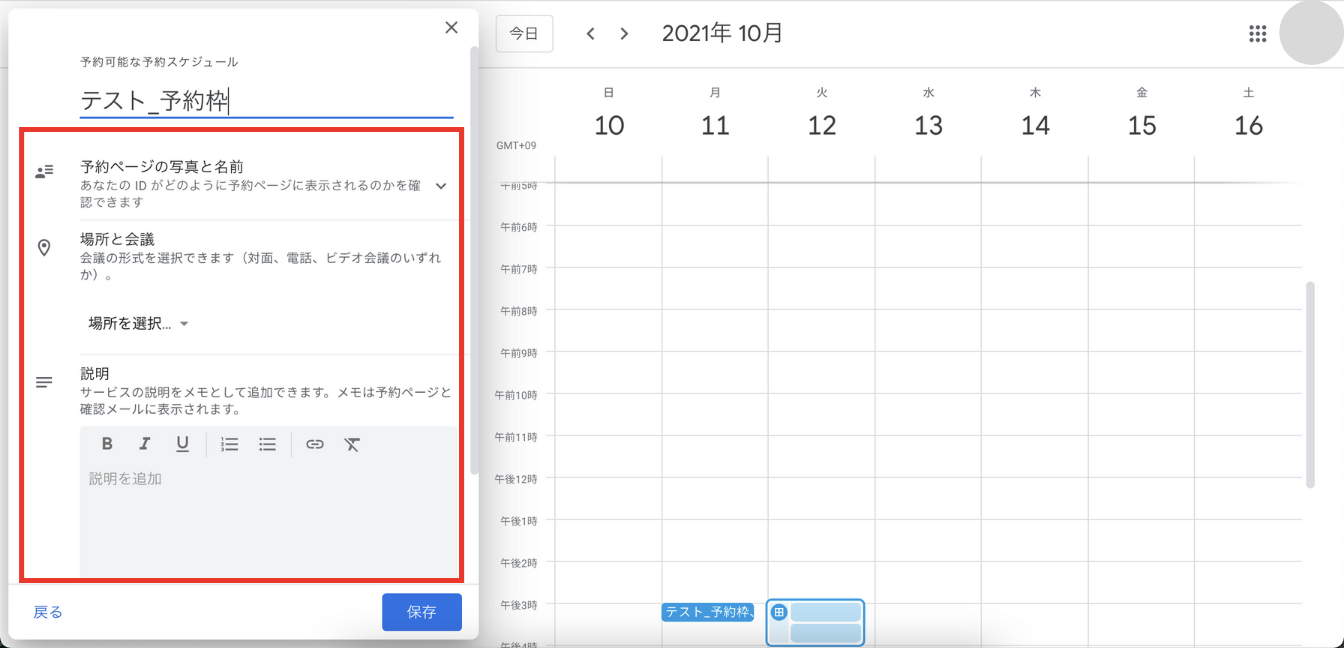Click 説明 section heading

tap(95, 374)
